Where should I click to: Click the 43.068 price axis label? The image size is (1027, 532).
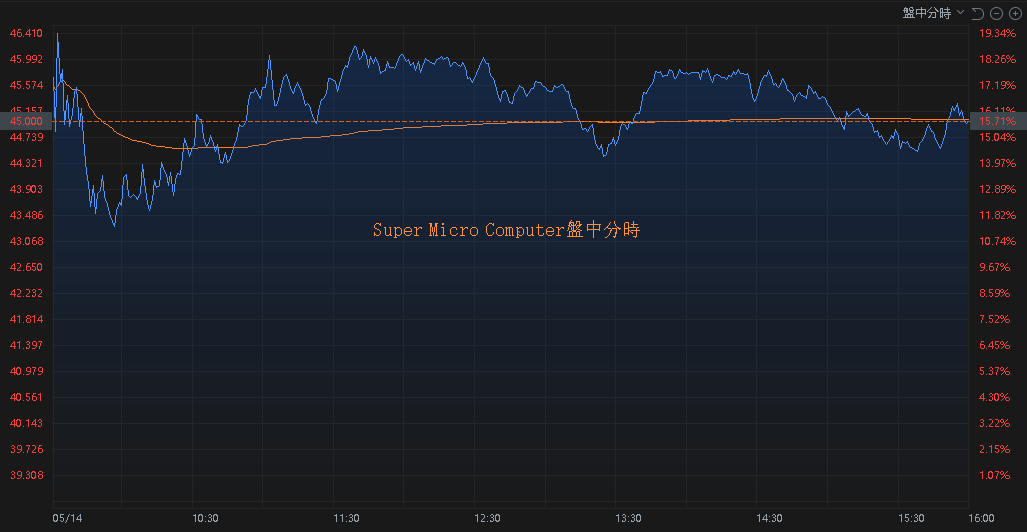click(x=26, y=241)
